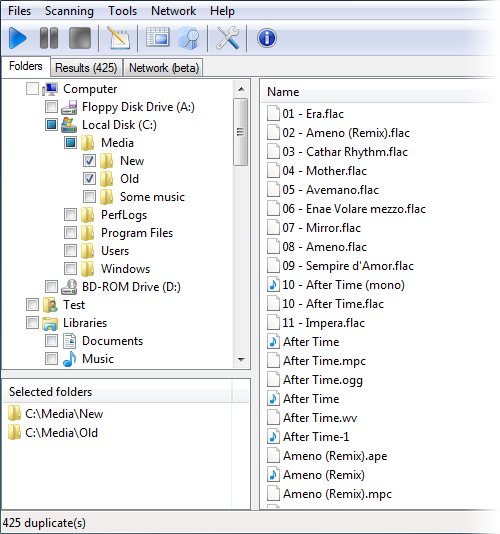
Task: Click the icon of 10 - After Time (mono)
Action: [x=274, y=285]
